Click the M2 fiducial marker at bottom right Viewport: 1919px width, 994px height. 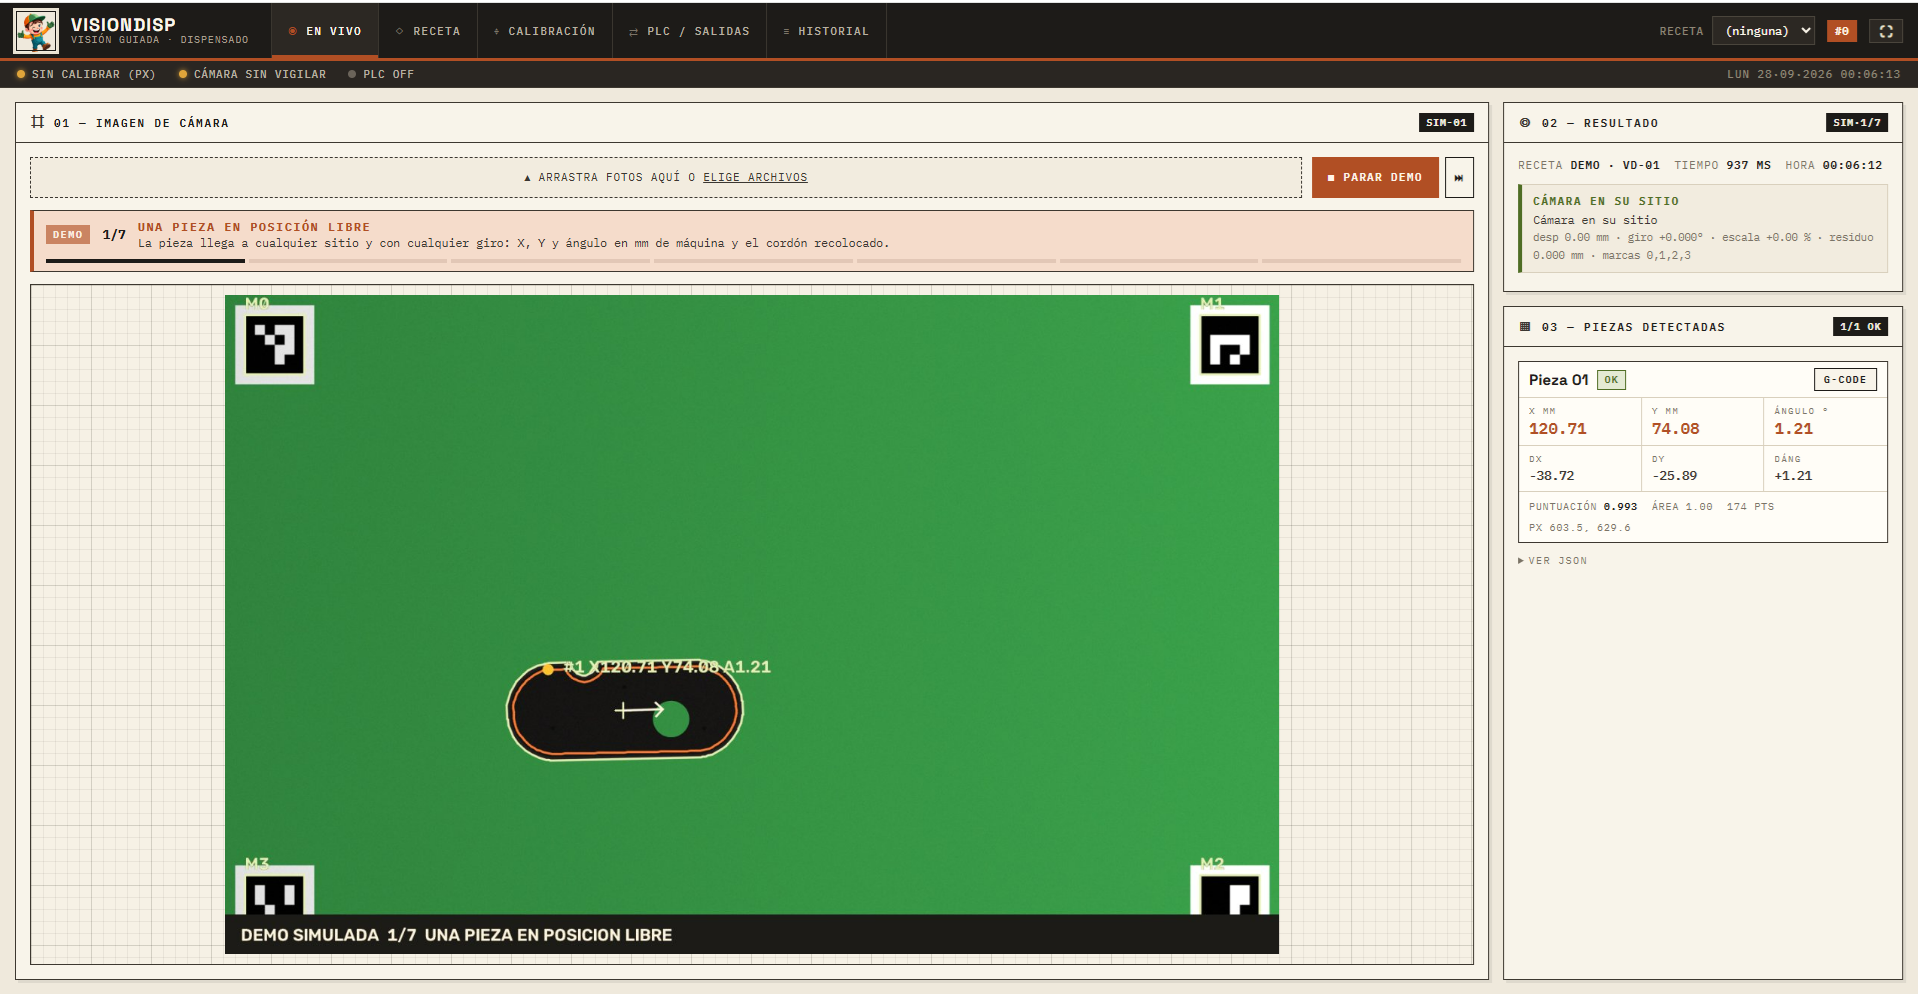[1229, 890]
